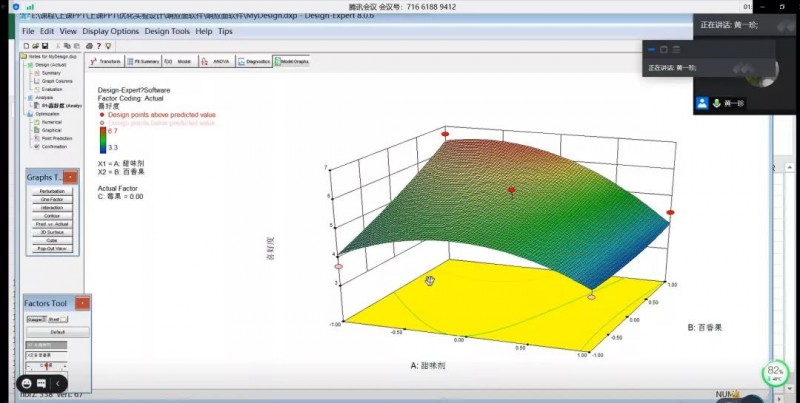Click the 3D Surface graph button
Image resolution: width=800 pixels, height=403 pixels.
pos(51,231)
